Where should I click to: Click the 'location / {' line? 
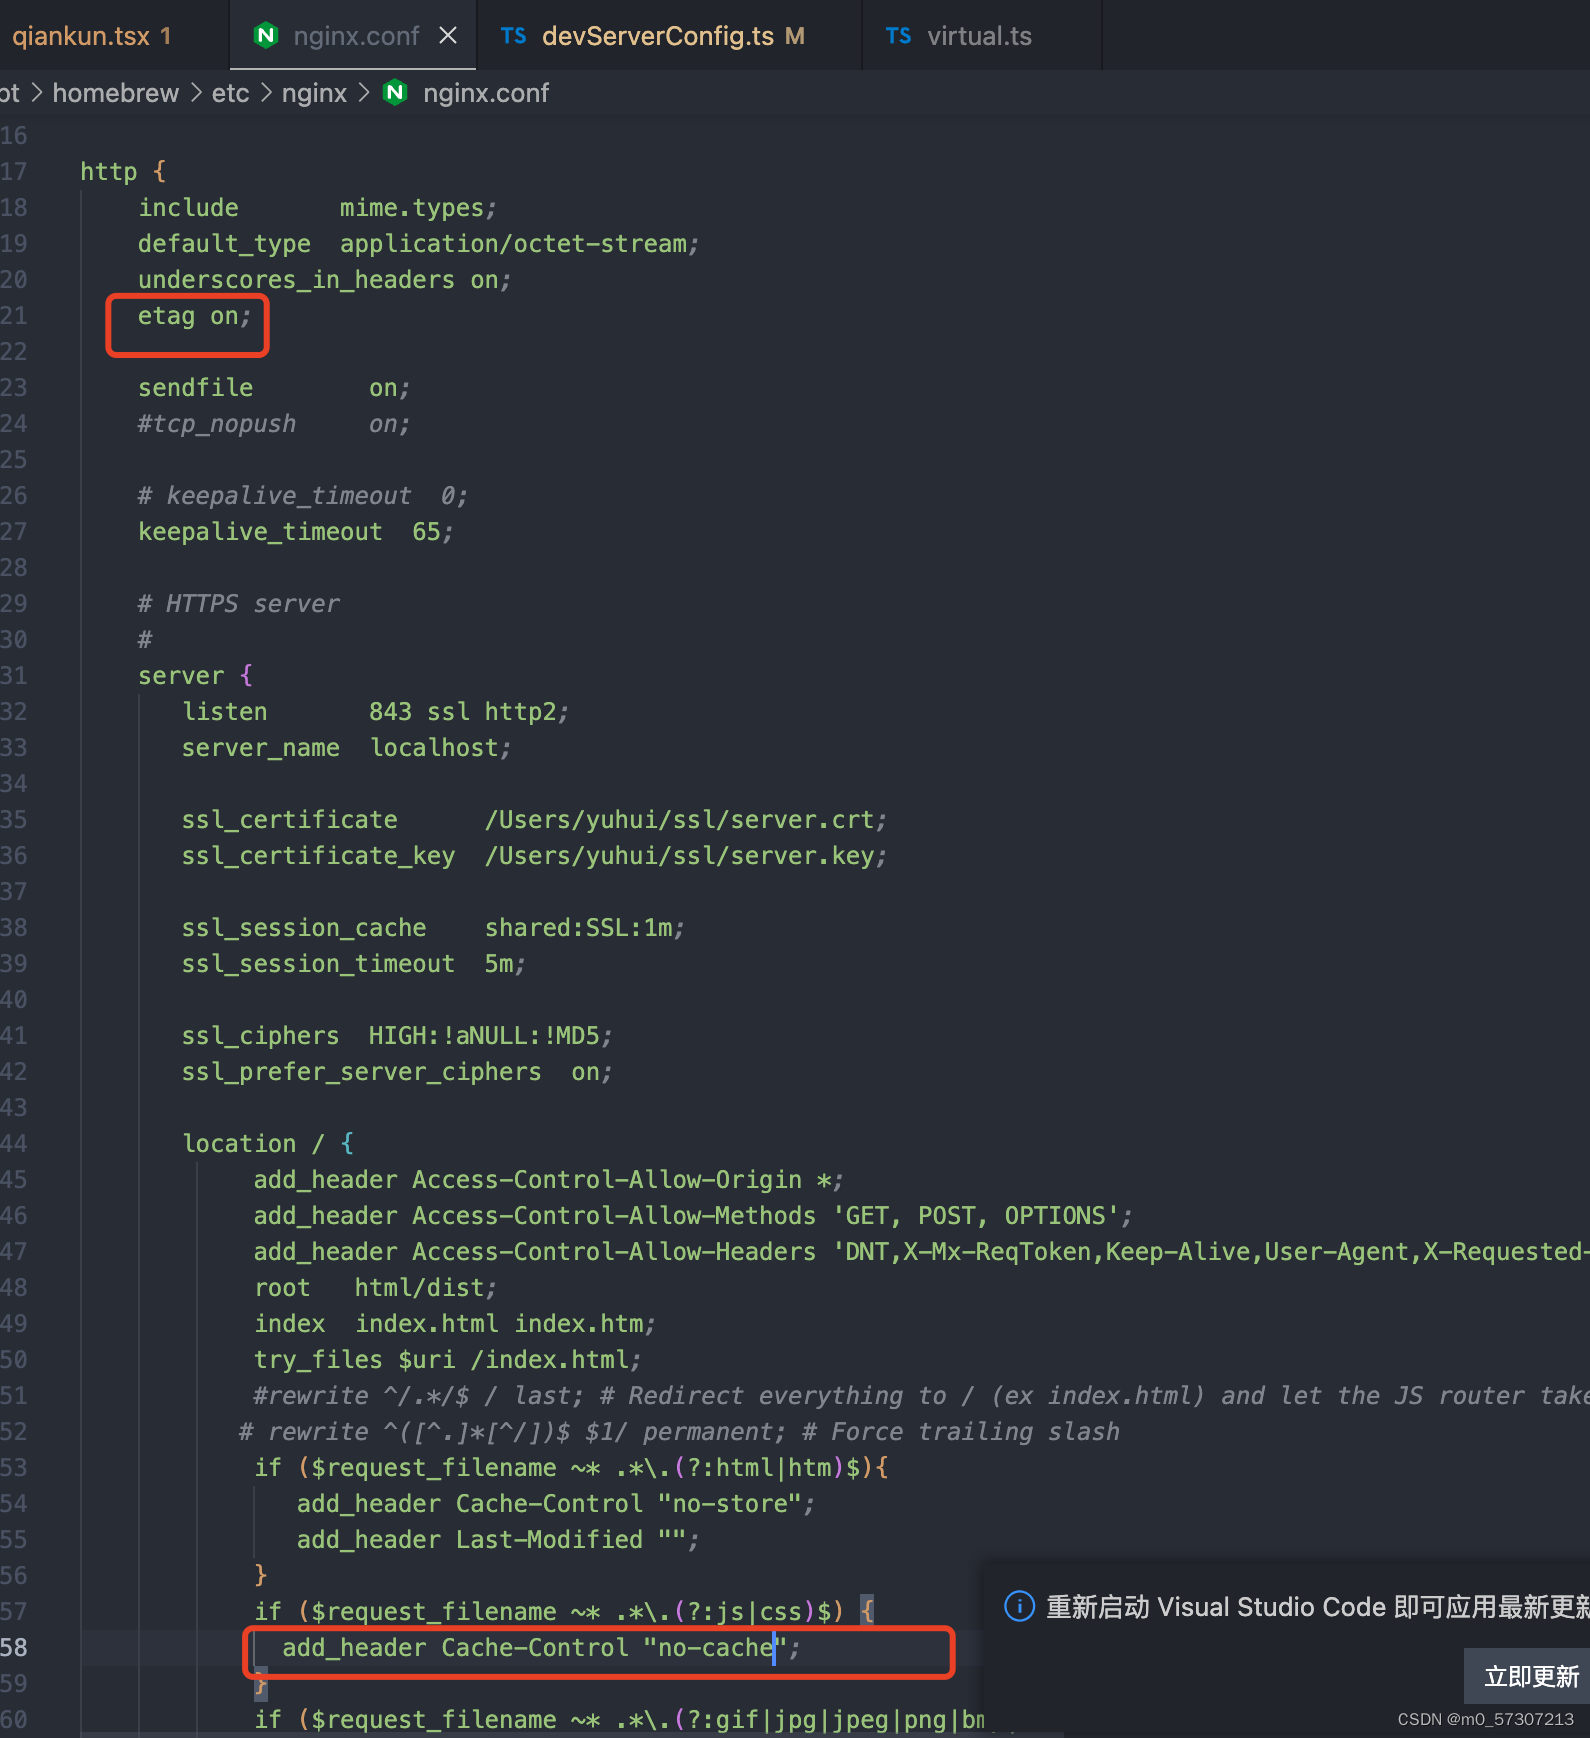click(x=268, y=1144)
